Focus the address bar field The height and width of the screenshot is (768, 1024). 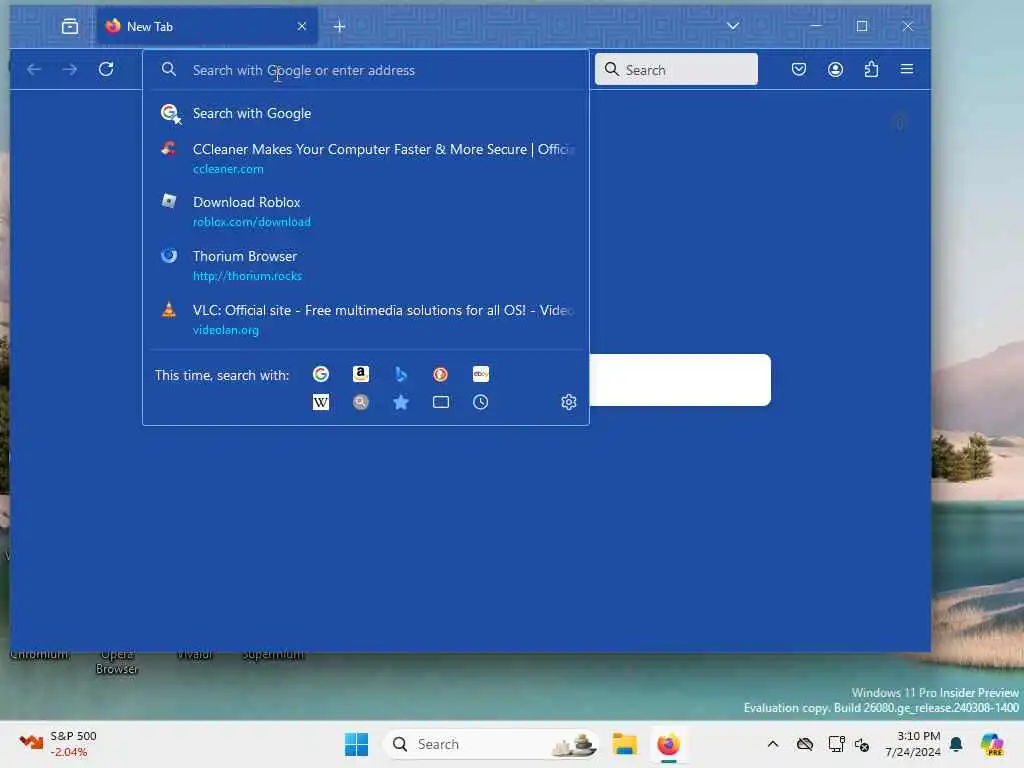tap(366, 70)
